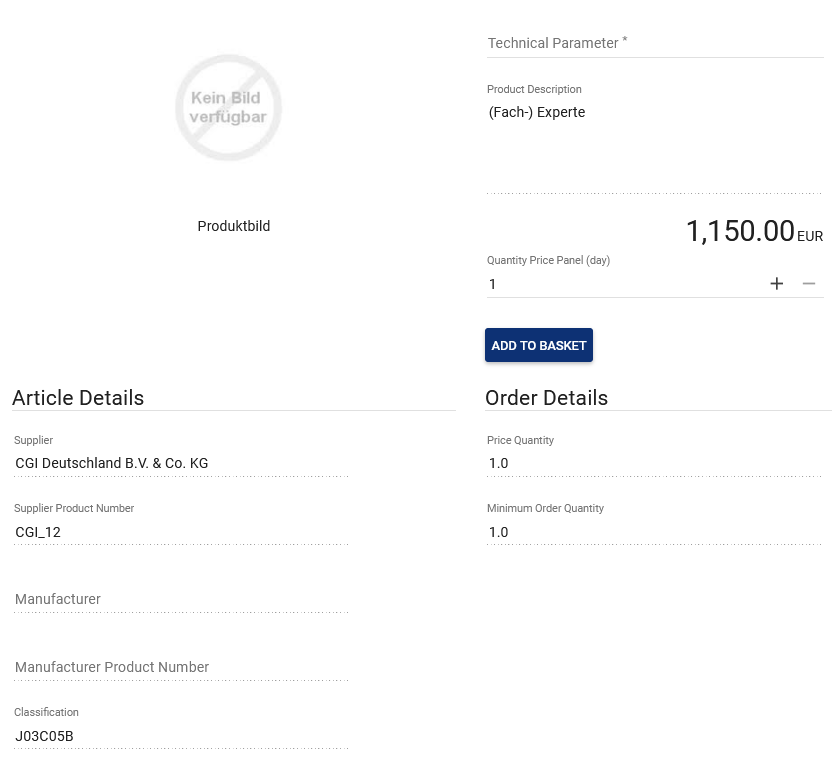Click the Minimum Order Quantity value field
The image size is (832, 757).
coord(499,532)
